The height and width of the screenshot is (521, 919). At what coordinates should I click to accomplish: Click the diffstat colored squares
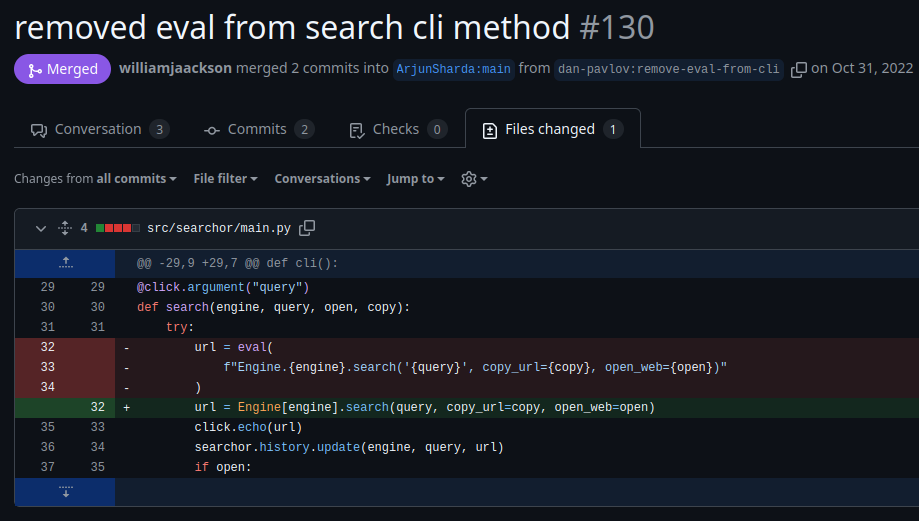(x=117, y=228)
